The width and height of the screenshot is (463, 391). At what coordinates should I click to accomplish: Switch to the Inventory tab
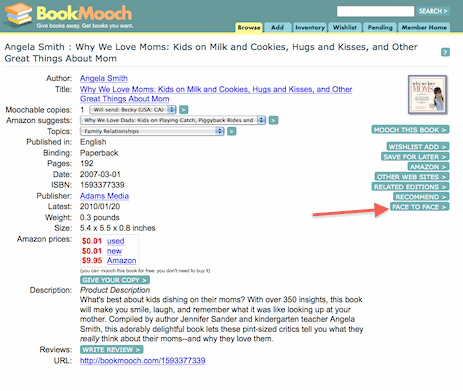[310, 27]
